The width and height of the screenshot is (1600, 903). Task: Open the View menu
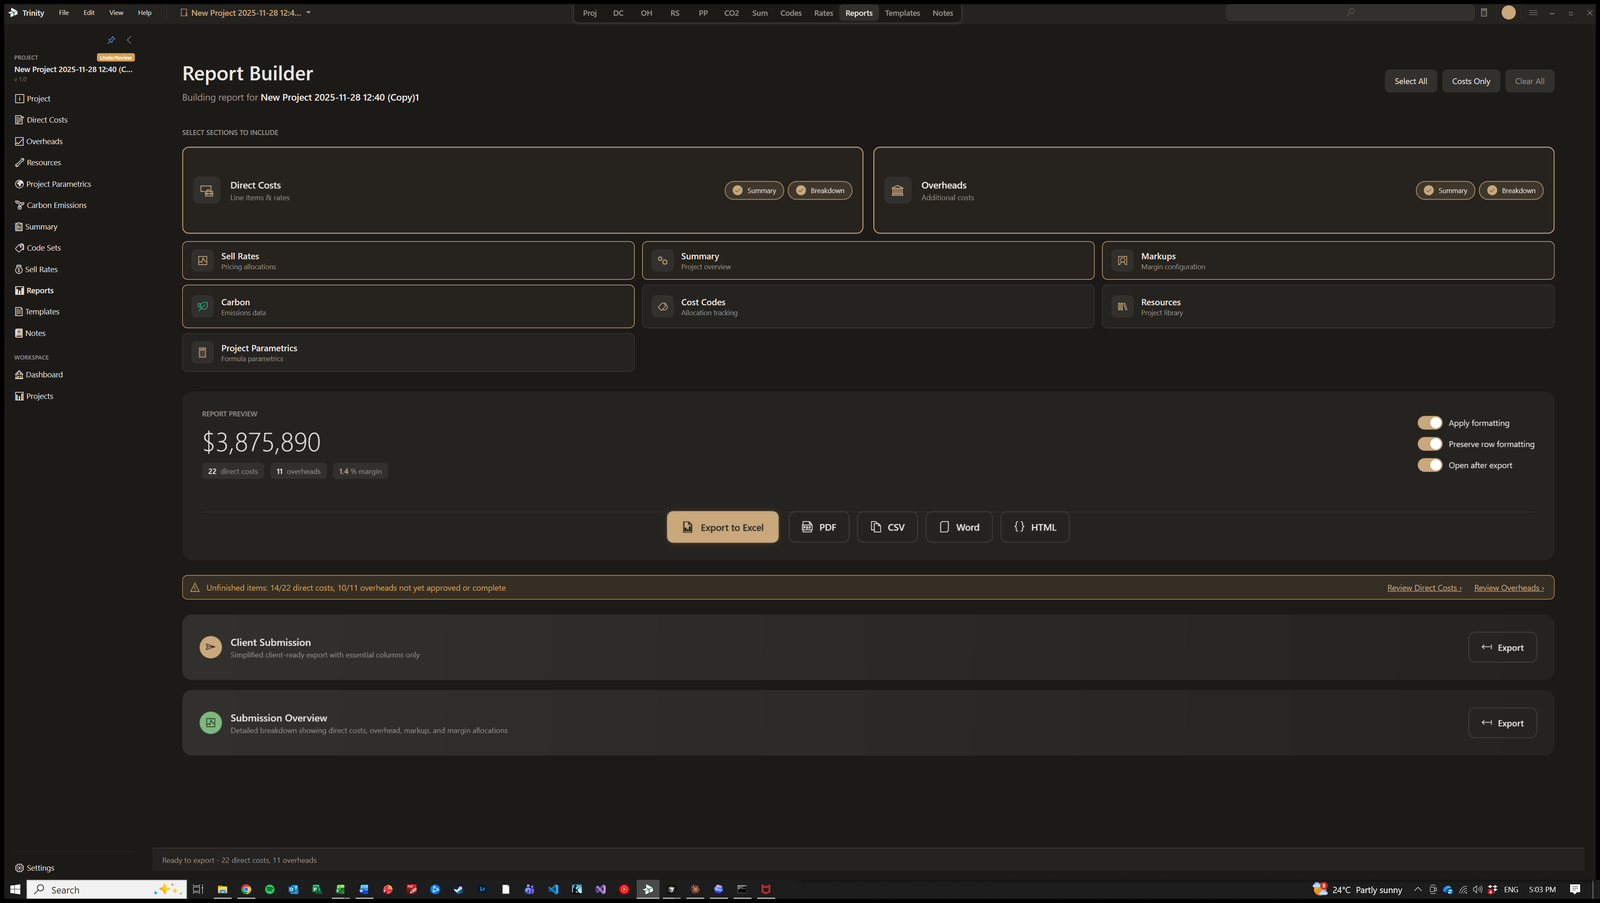point(116,13)
